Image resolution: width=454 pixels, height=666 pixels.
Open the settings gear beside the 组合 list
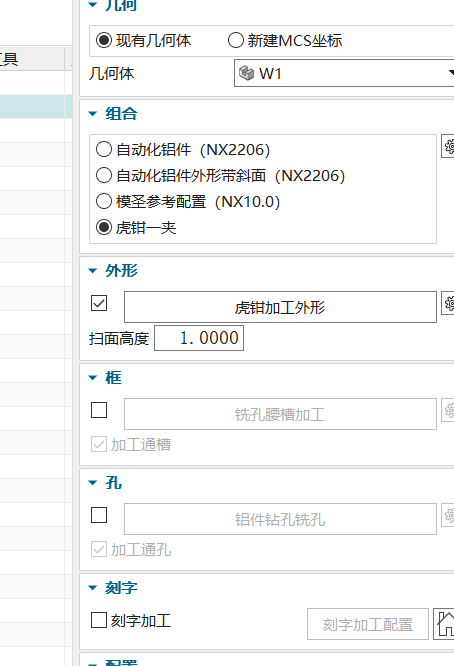448,146
